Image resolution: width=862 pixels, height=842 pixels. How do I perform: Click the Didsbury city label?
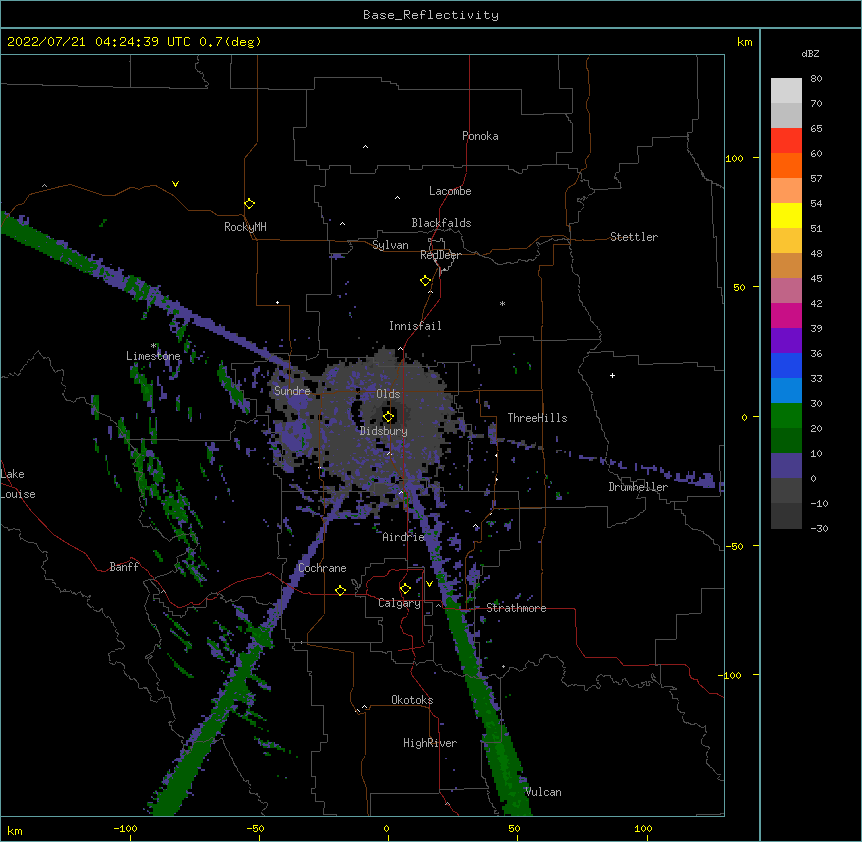click(384, 431)
